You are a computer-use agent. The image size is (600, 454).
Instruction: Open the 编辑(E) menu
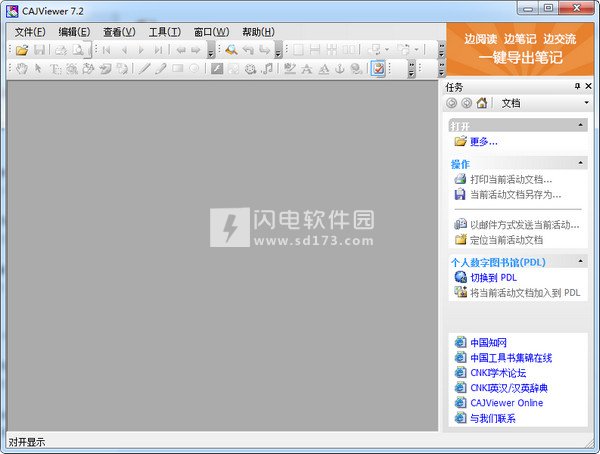click(x=74, y=32)
